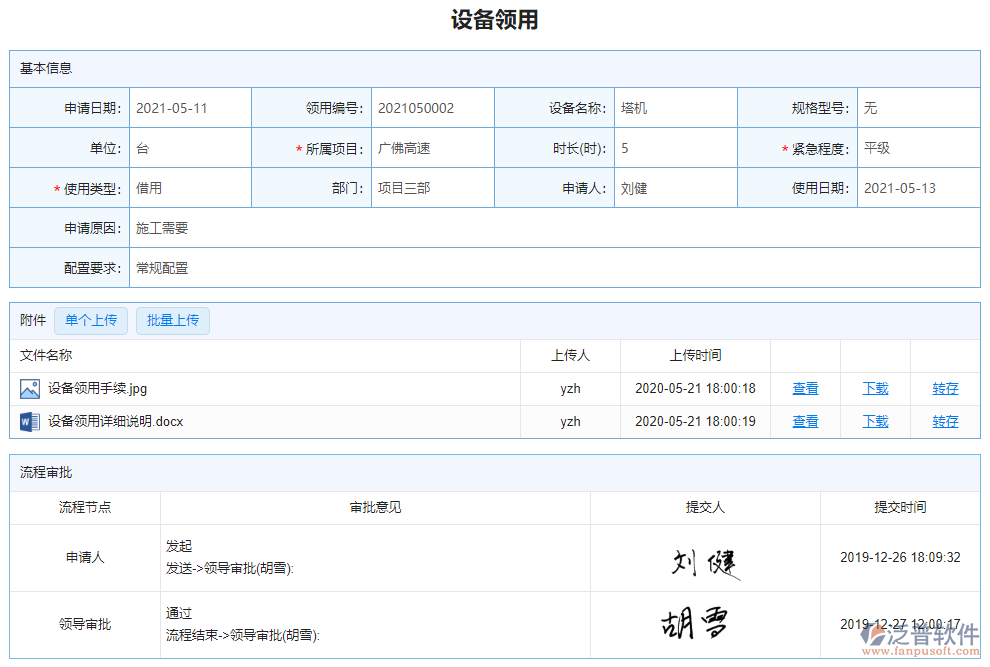Click 转存 for 设备领用手续.jpg
The height and width of the screenshot is (667, 990).
(x=945, y=388)
